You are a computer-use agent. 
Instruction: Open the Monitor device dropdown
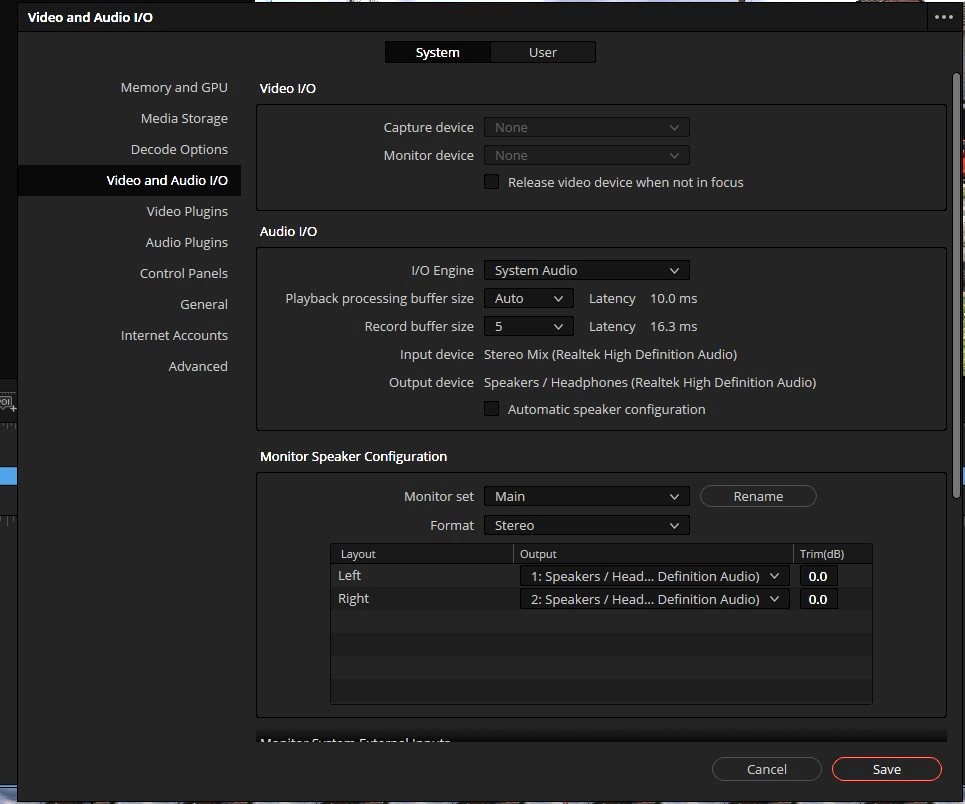[x=587, y=156]
